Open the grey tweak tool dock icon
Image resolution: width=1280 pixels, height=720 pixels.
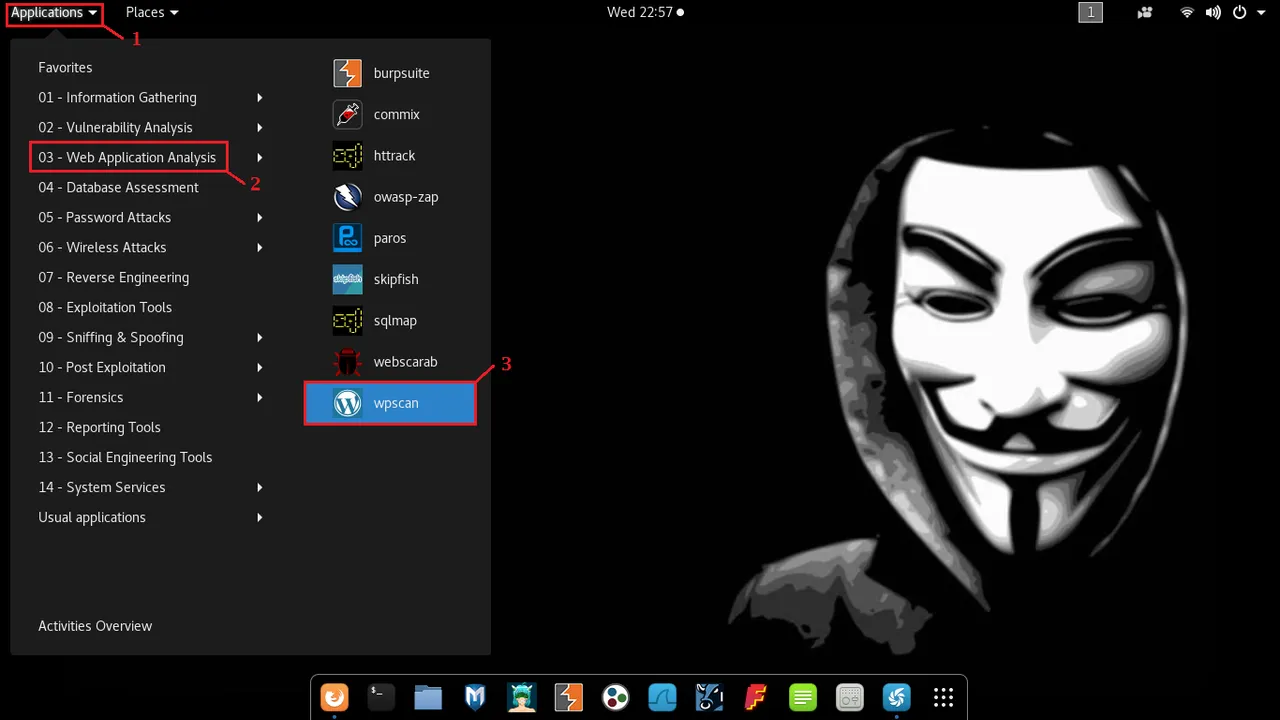pos(850,697)
